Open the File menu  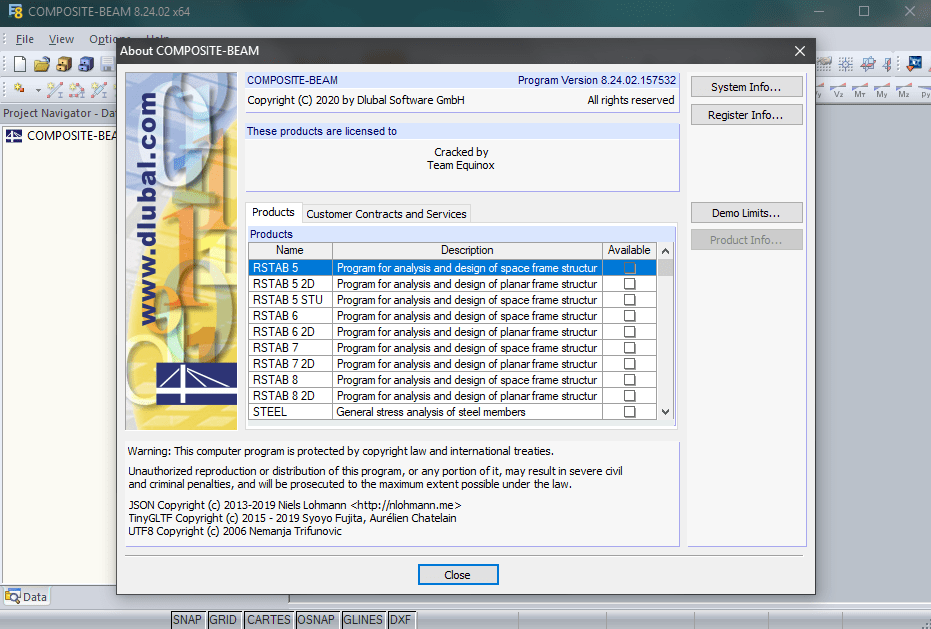pos(24,39)
